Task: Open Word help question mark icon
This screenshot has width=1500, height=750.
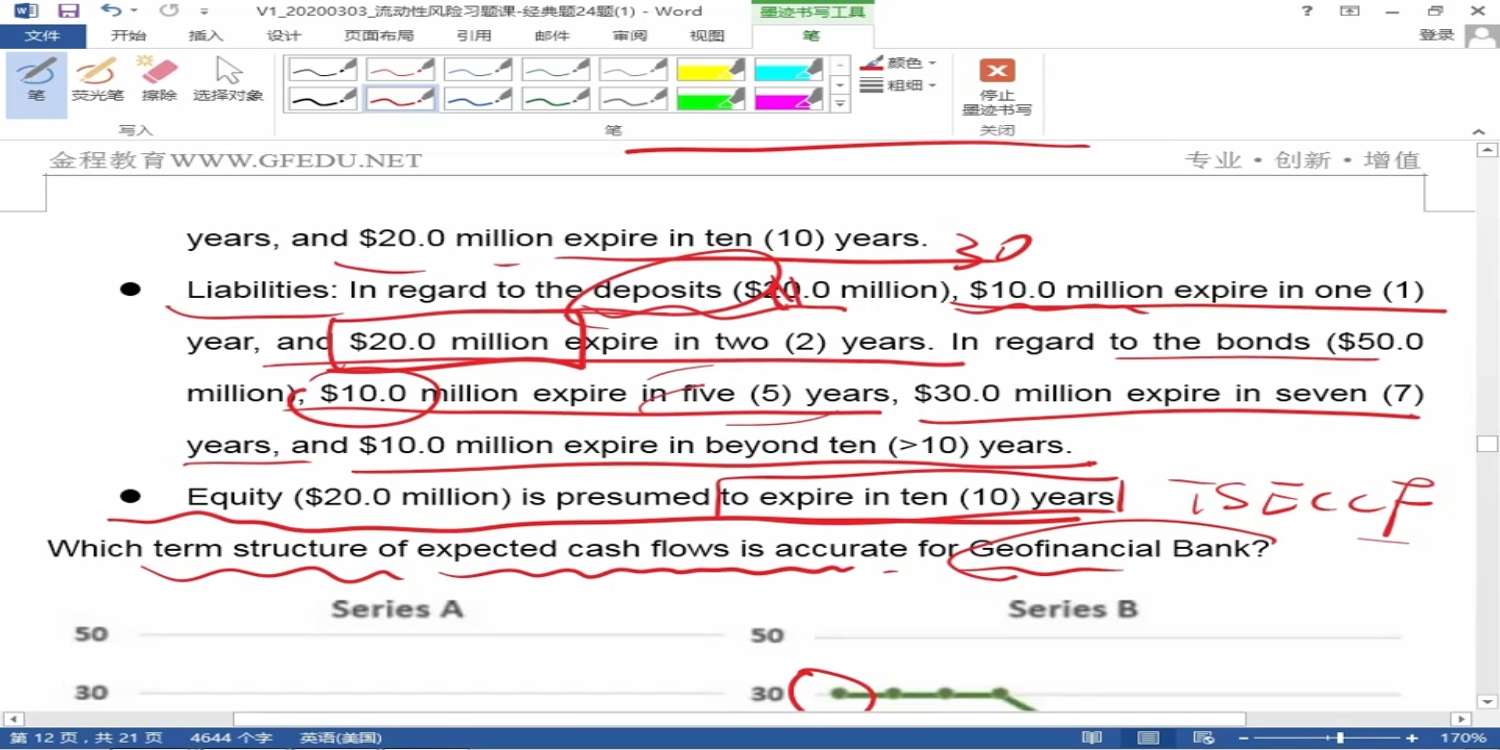Action: point(1307,11)
